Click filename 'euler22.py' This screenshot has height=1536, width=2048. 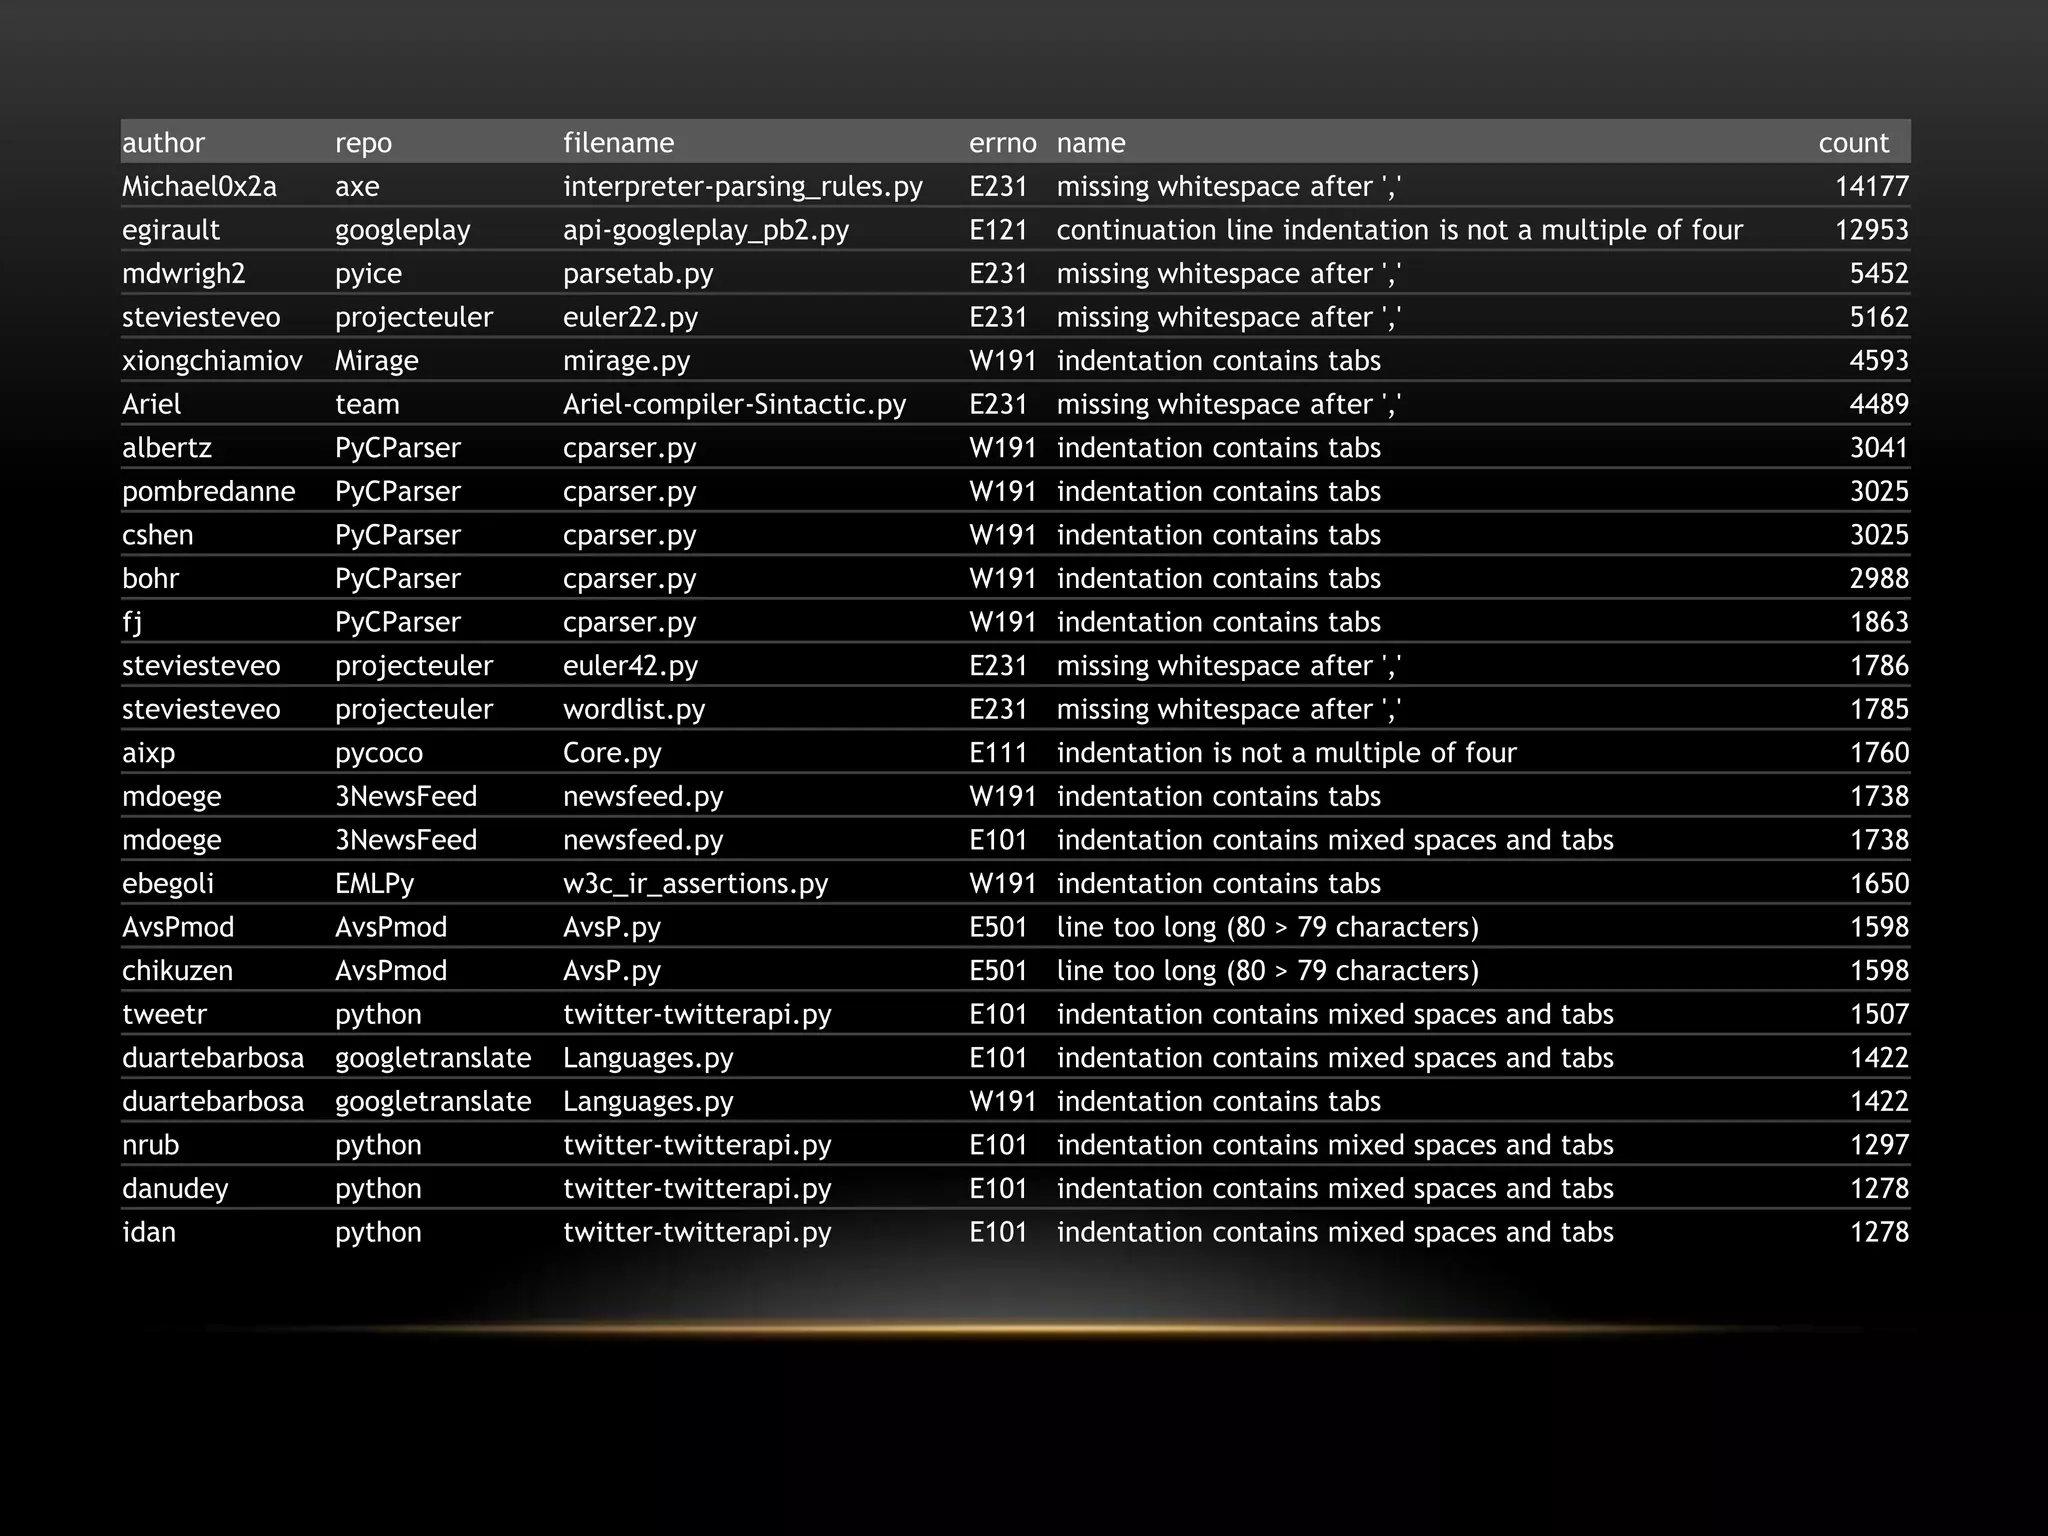tap(630, 317)
